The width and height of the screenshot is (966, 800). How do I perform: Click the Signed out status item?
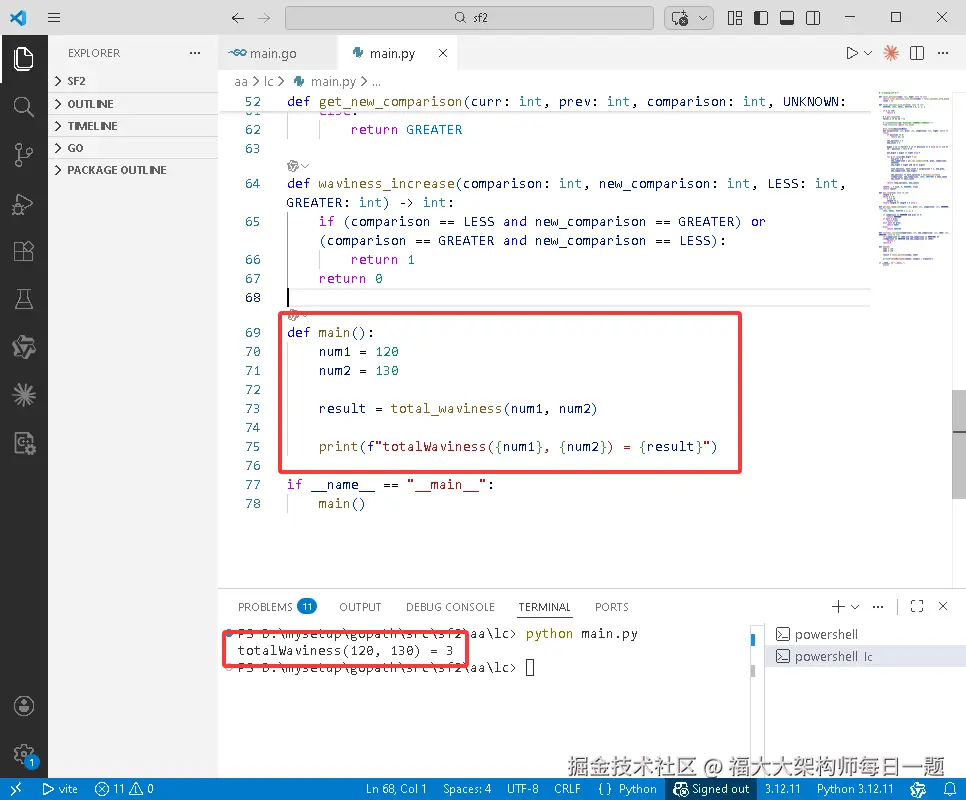711,789
